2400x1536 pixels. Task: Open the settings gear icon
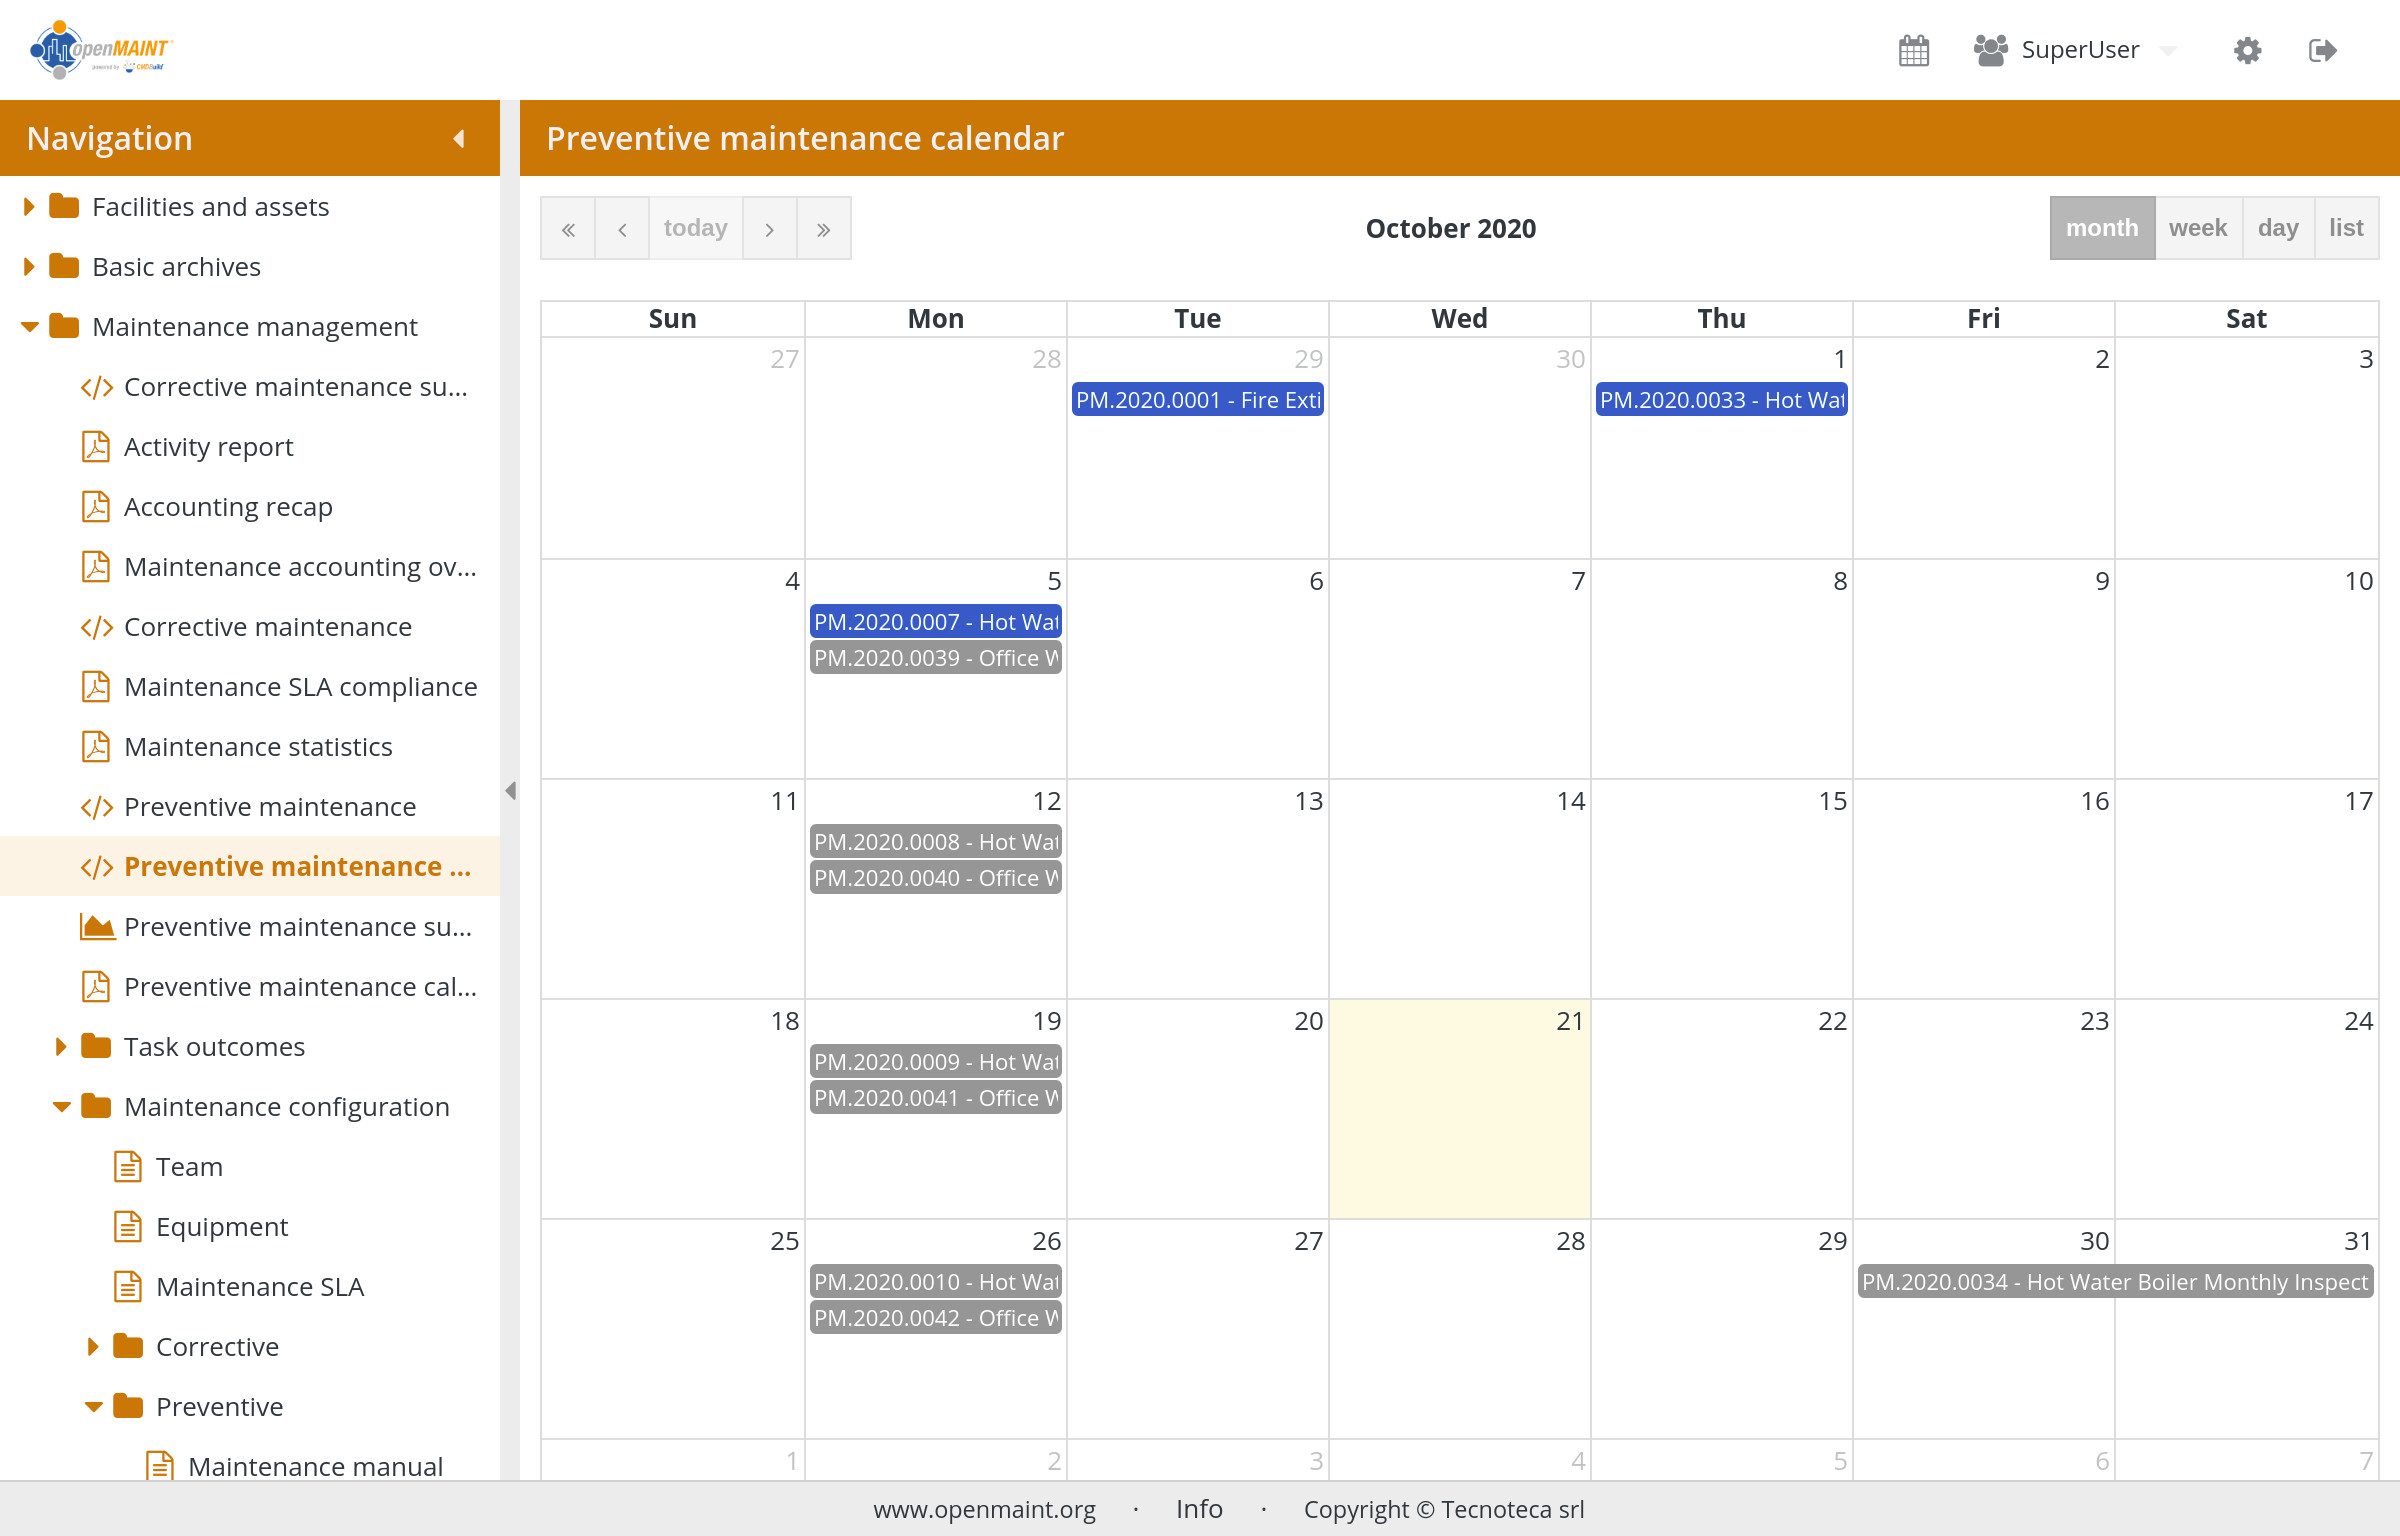pyautogui.click(x=2247, y=50)
